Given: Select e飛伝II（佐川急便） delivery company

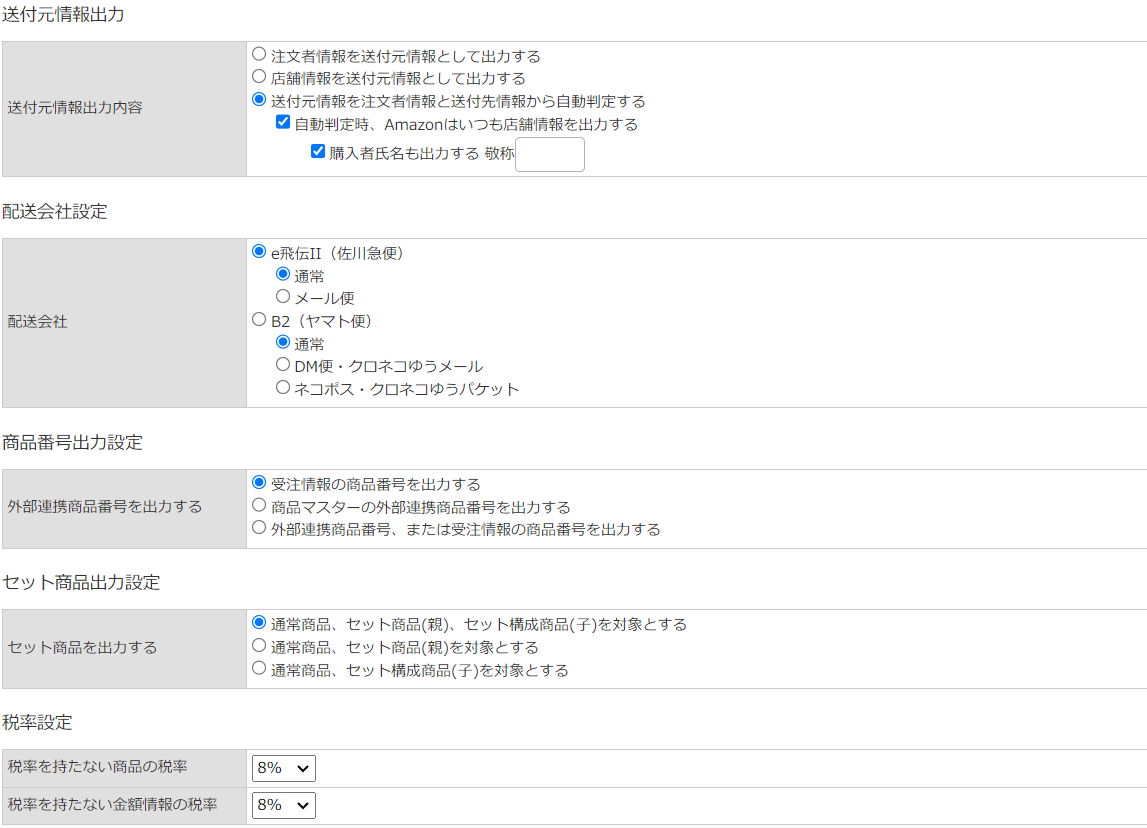Looking at the screenshot, I should (260, 252).
